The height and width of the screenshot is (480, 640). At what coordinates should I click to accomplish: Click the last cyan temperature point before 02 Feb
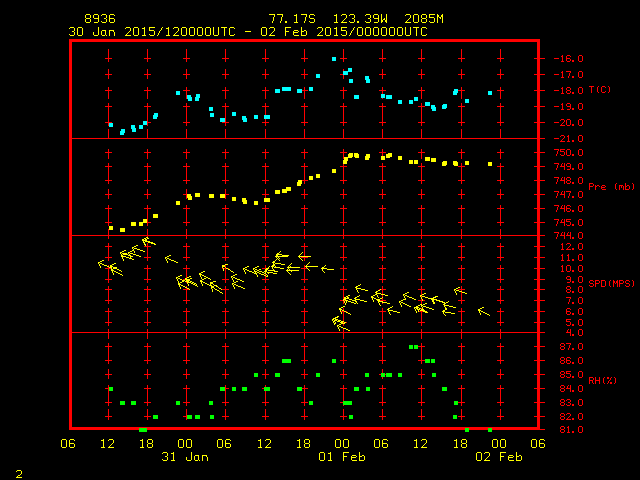(490, 93)
